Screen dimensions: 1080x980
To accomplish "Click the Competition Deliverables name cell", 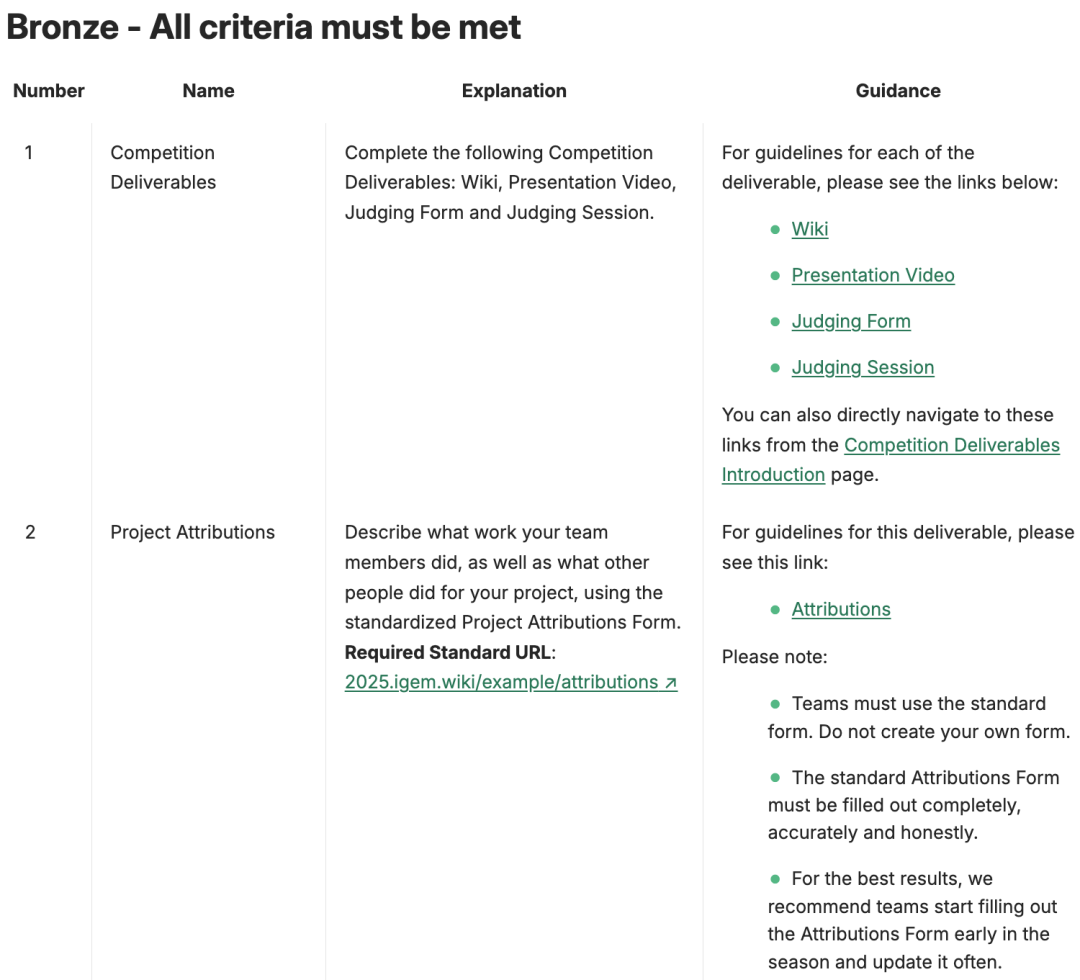I will 163,167.
